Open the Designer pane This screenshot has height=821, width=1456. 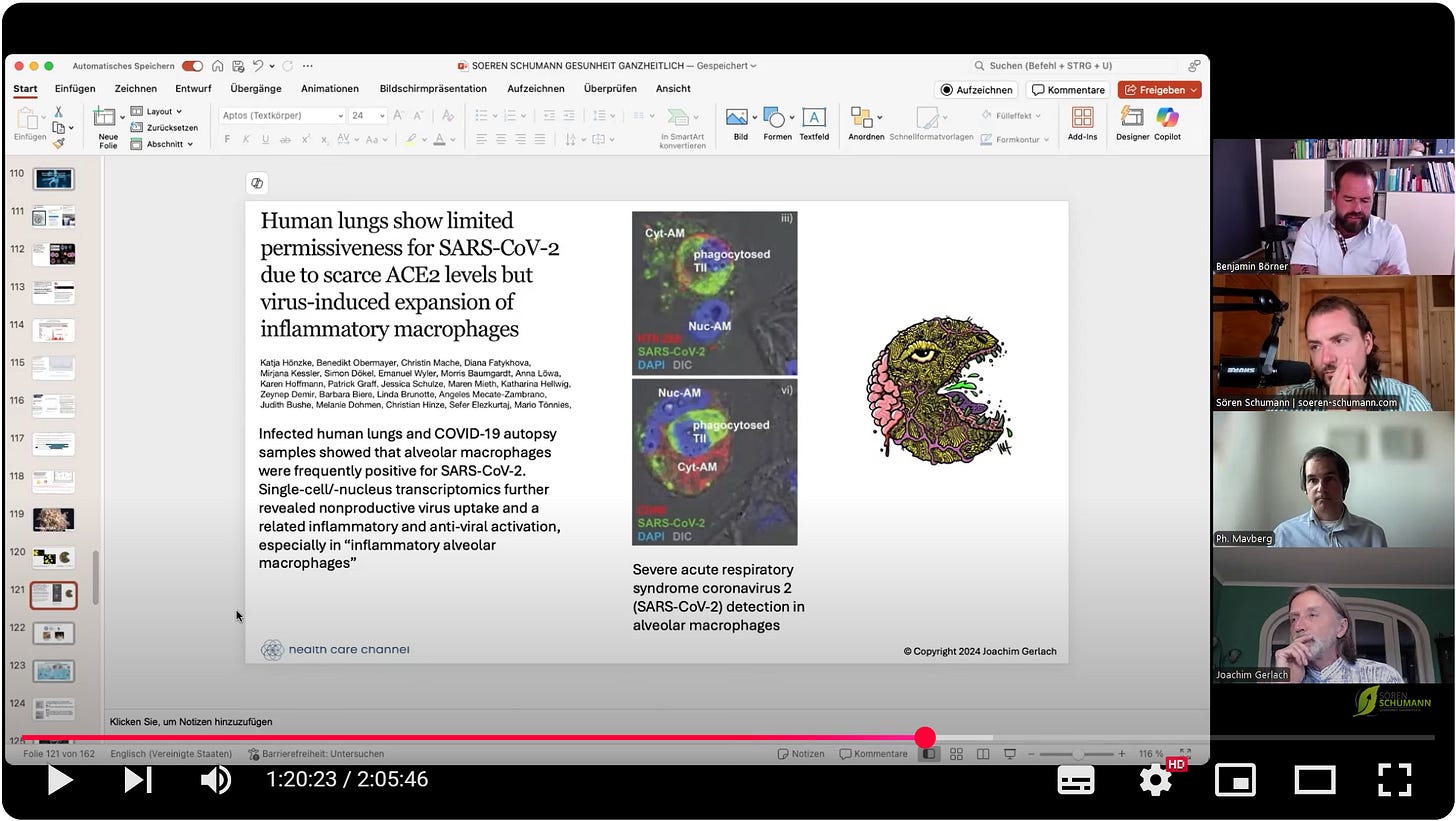point(1133,124)
